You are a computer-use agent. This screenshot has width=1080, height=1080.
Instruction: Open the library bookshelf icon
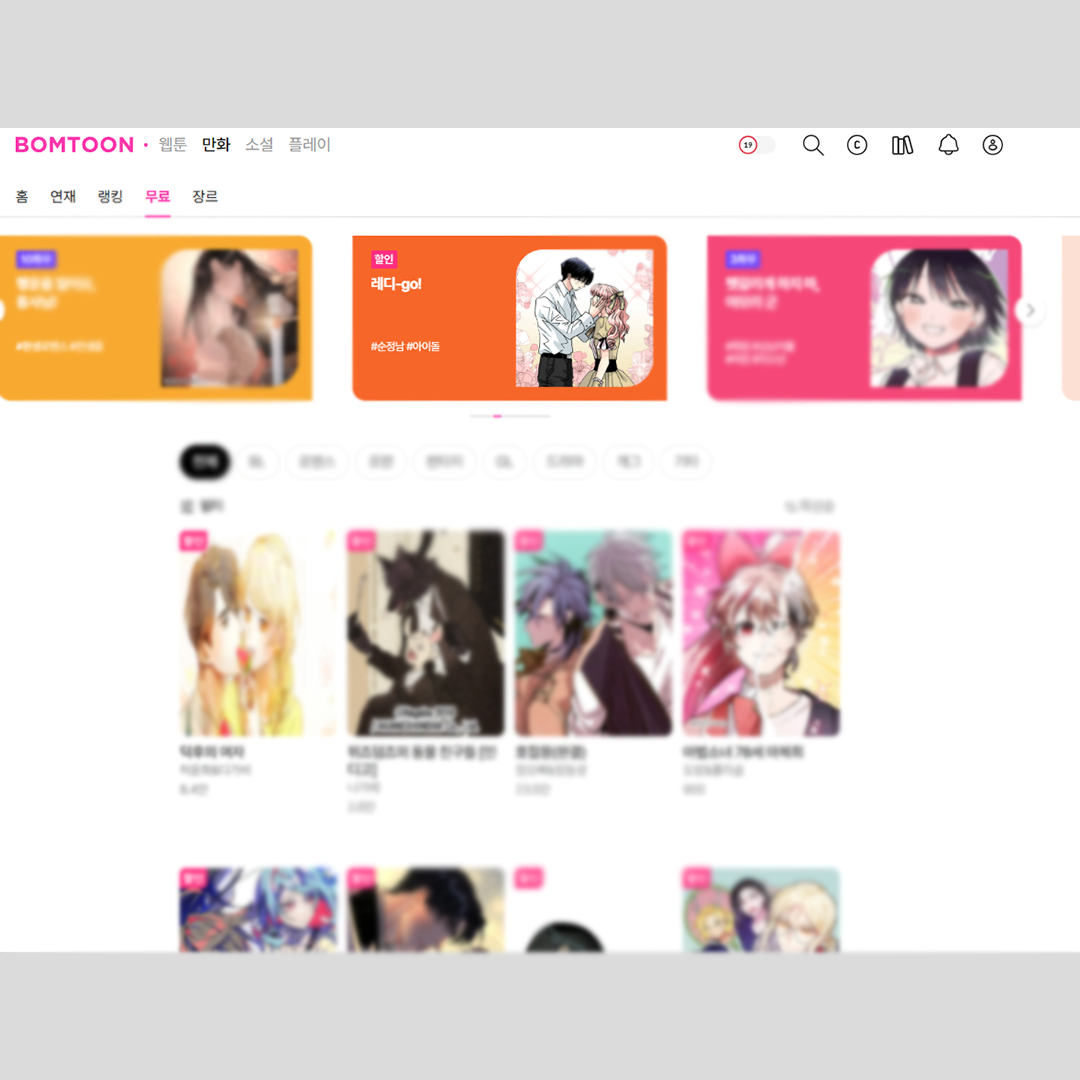[x=902, y=145]
